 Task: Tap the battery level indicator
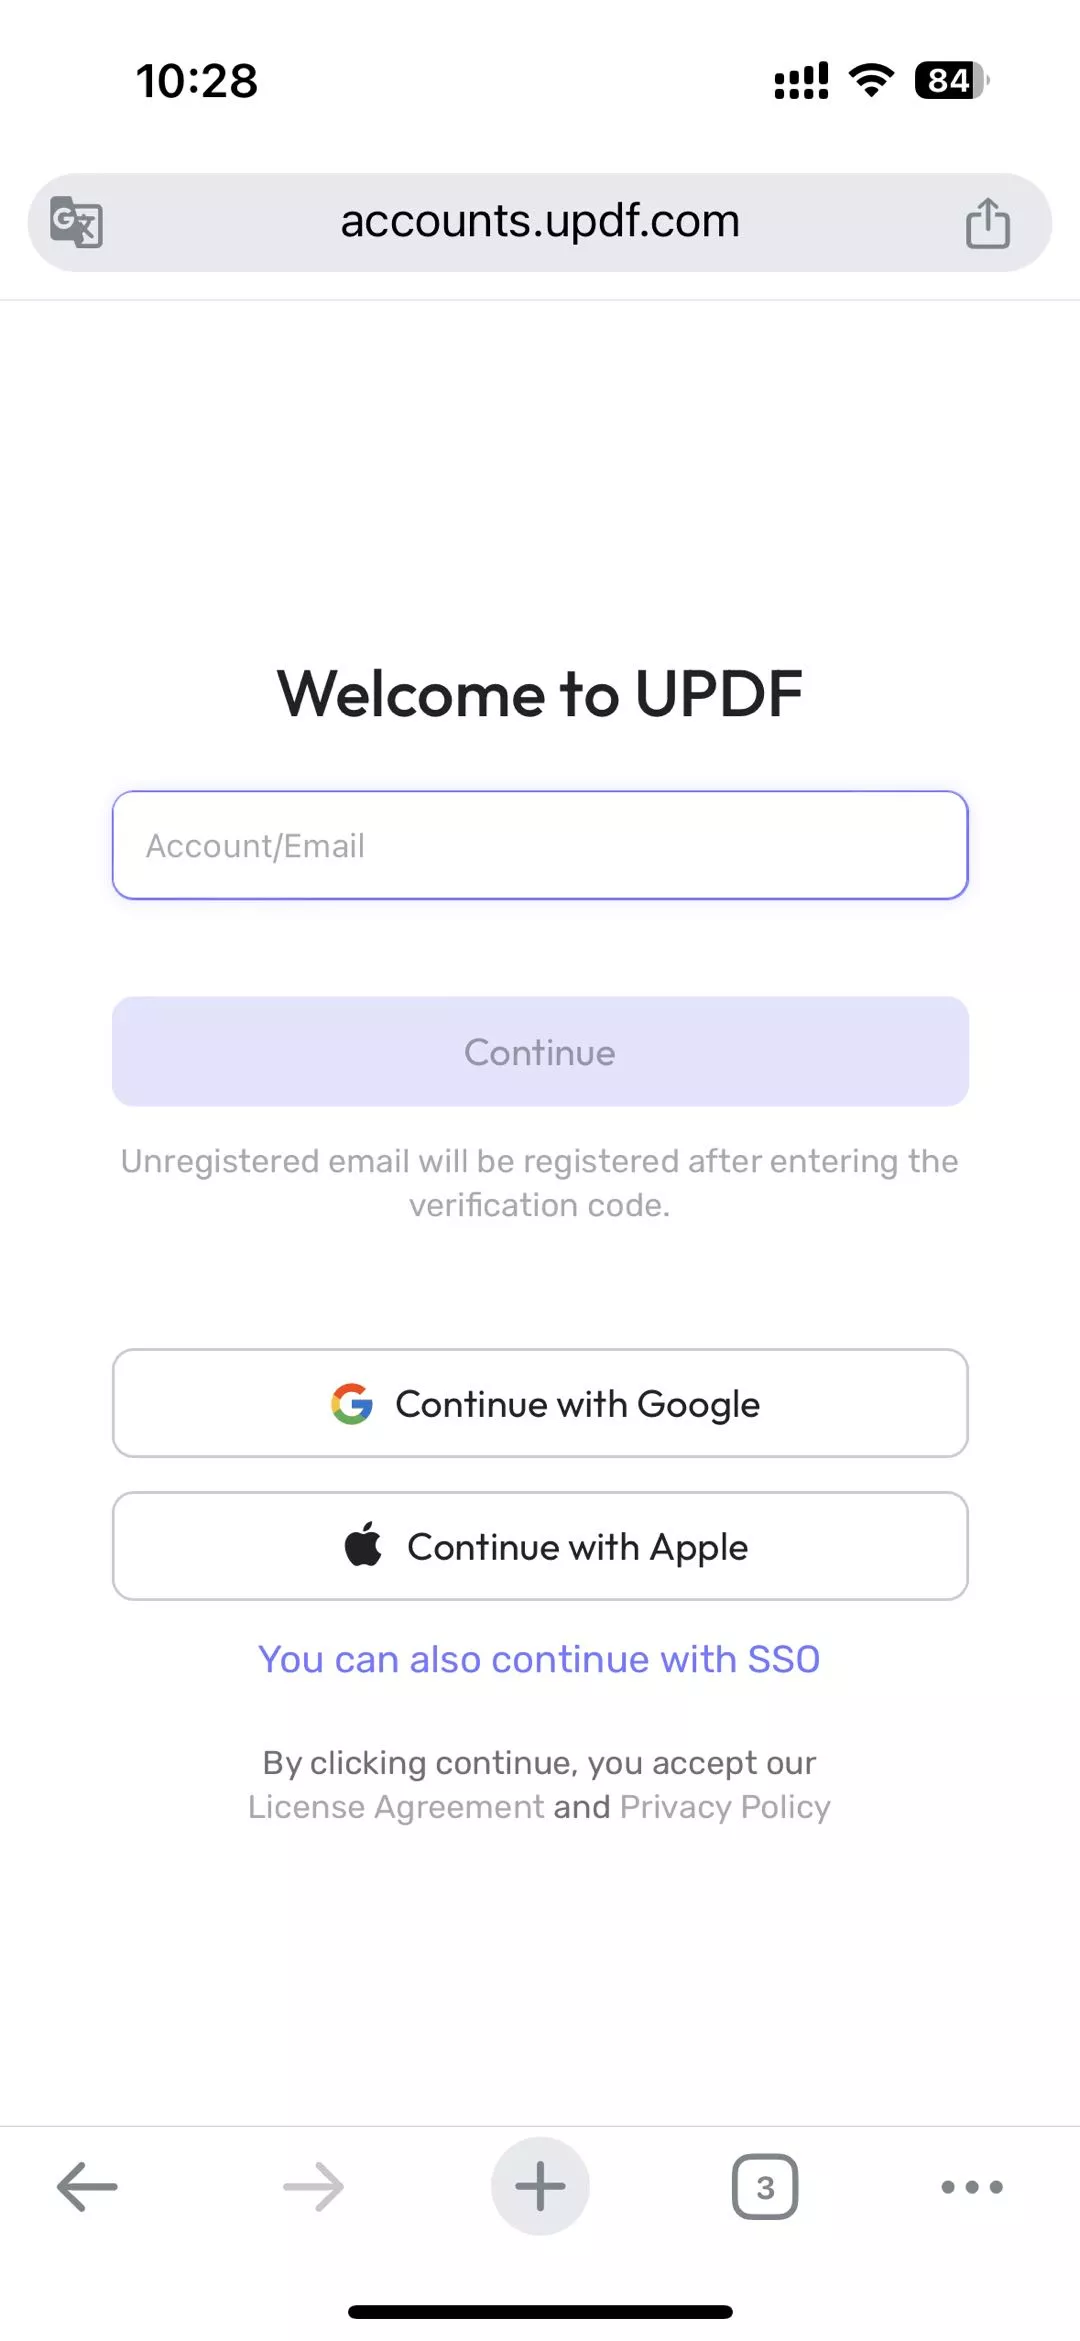click(950, 80)
